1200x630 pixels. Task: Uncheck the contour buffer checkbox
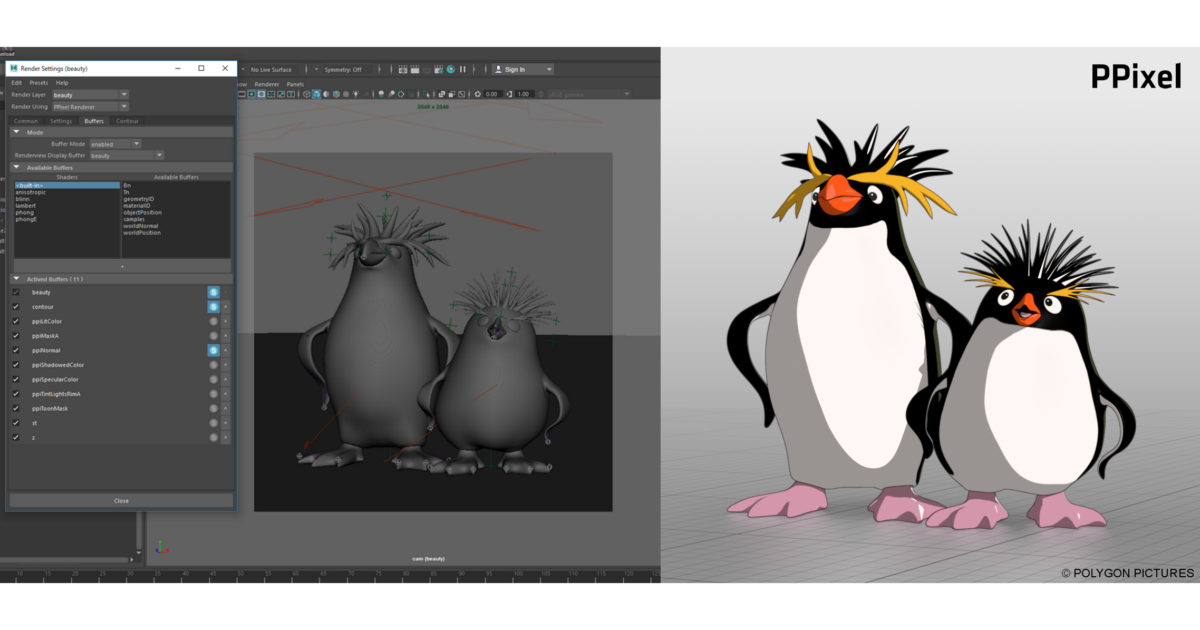pos(16,307)
